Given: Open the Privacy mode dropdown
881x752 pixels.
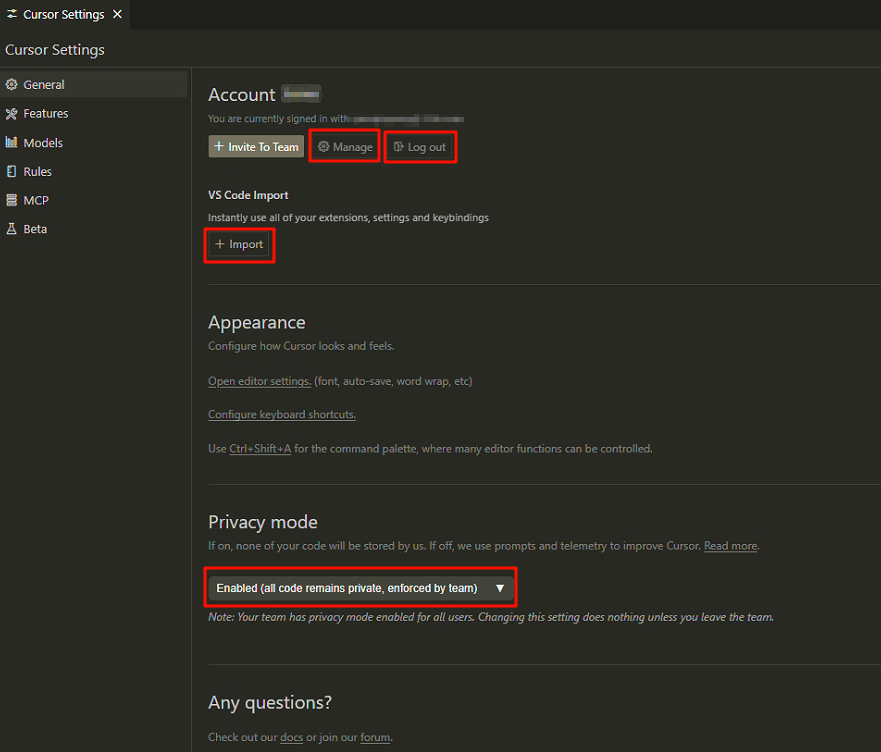Looking at the screenshot, I should (x=360, y=588).
